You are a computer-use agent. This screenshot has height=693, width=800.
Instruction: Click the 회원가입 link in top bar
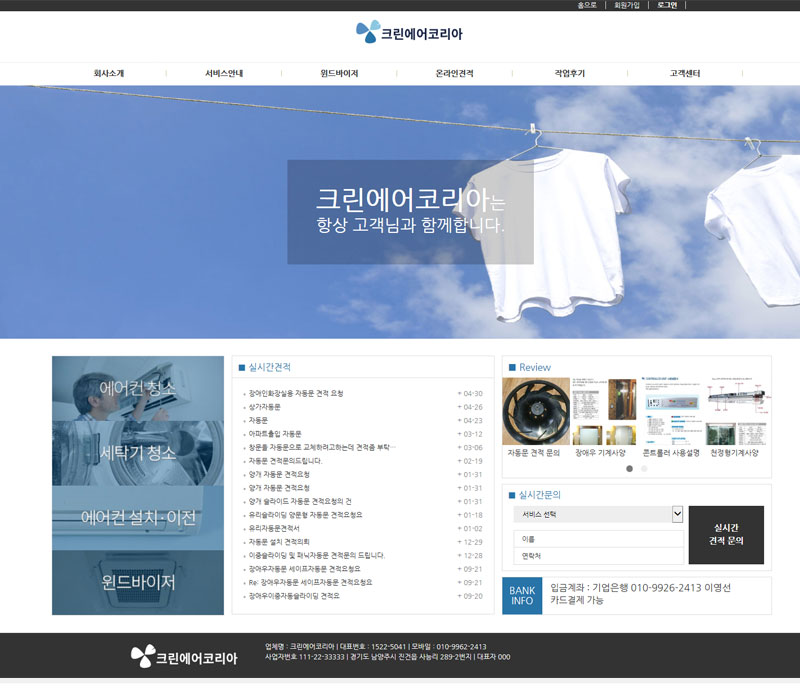coord(627,5)
